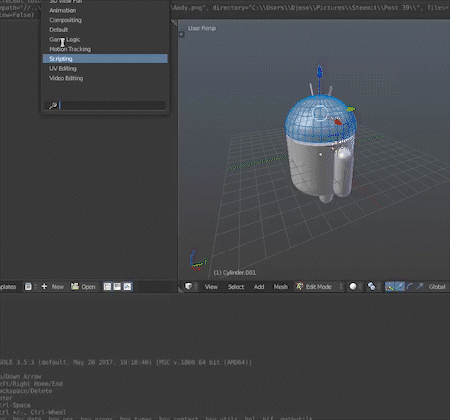
Task: Enable the rotate manipulator arc icon
Action: (410, 287)
